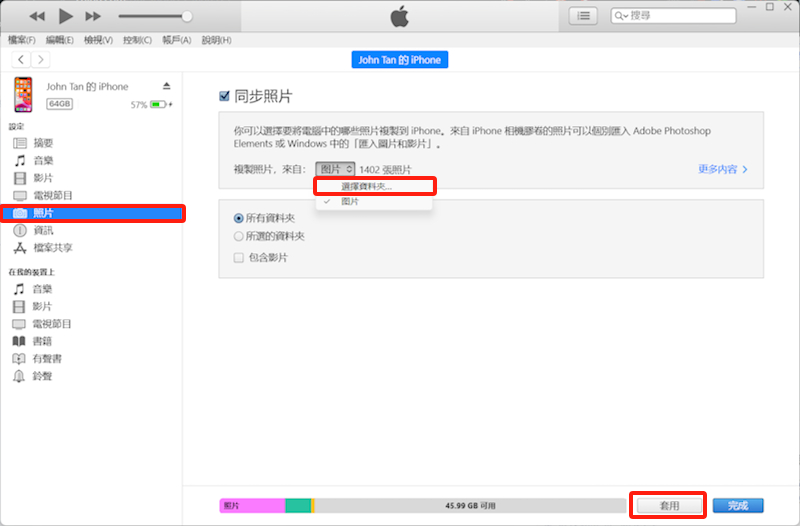Screen dimensions: 800x526
Task: Toggle the 同步照片 checkbox
Action: (x=224, y=96)
